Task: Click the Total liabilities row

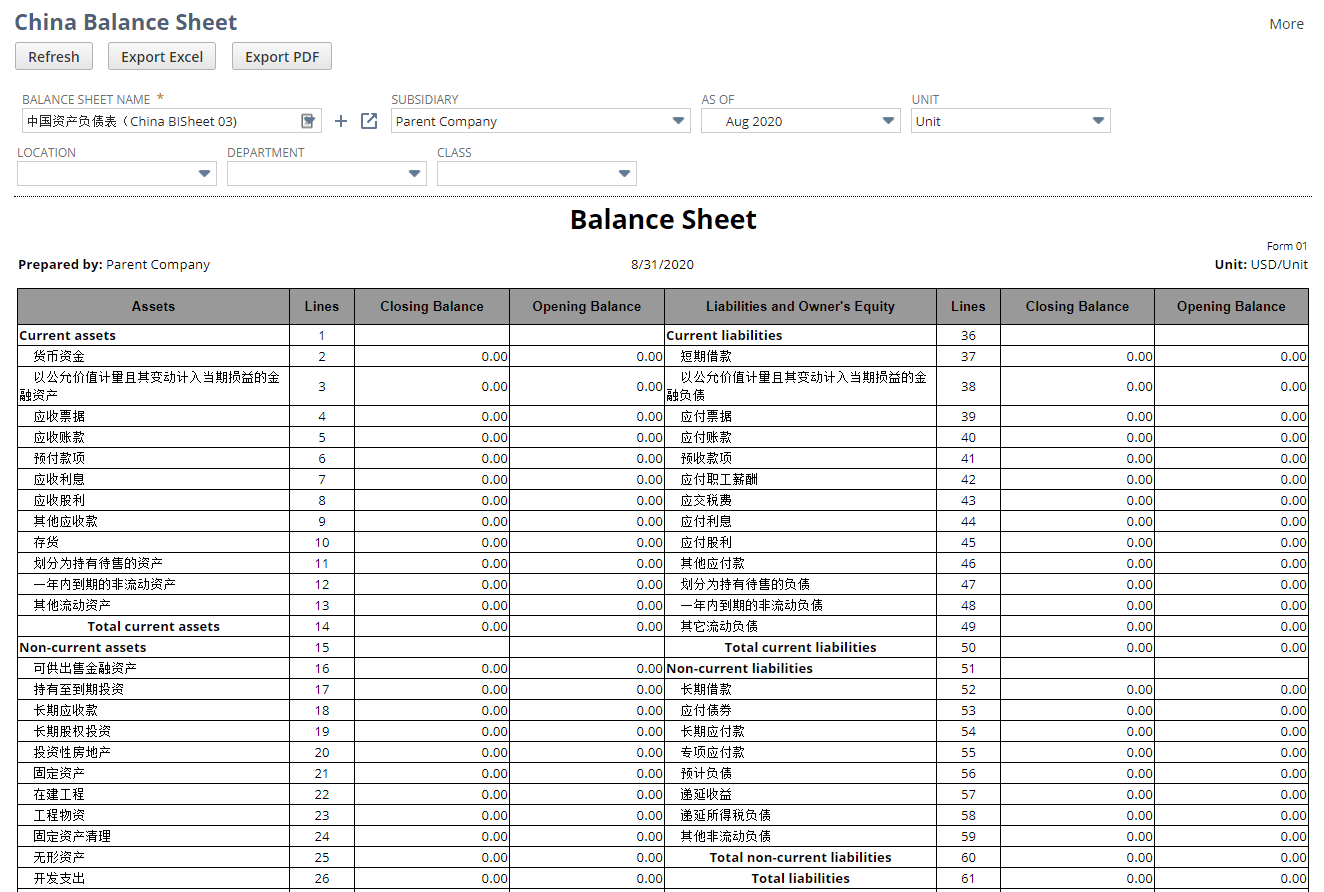Action: pyautogui.click(x=800, y=879)
